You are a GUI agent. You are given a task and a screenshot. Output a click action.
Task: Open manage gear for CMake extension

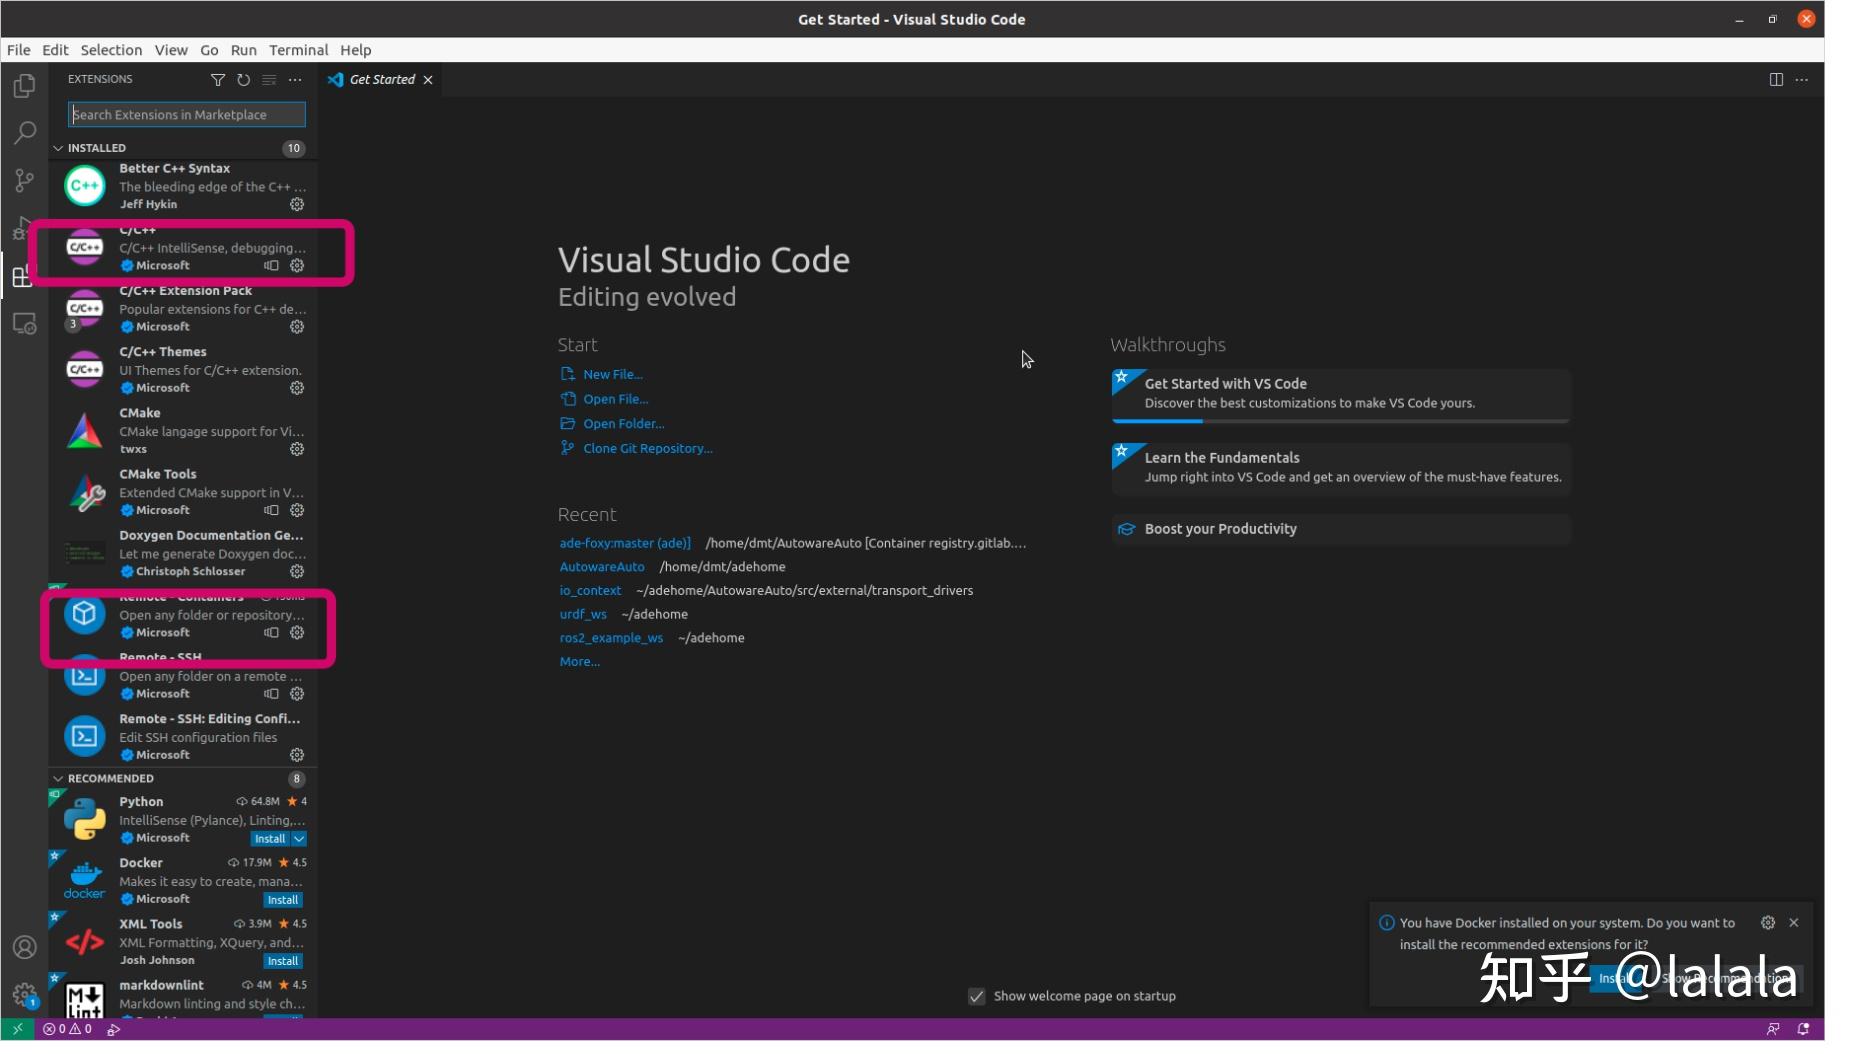pyautogui.click(x=297, y=449)
